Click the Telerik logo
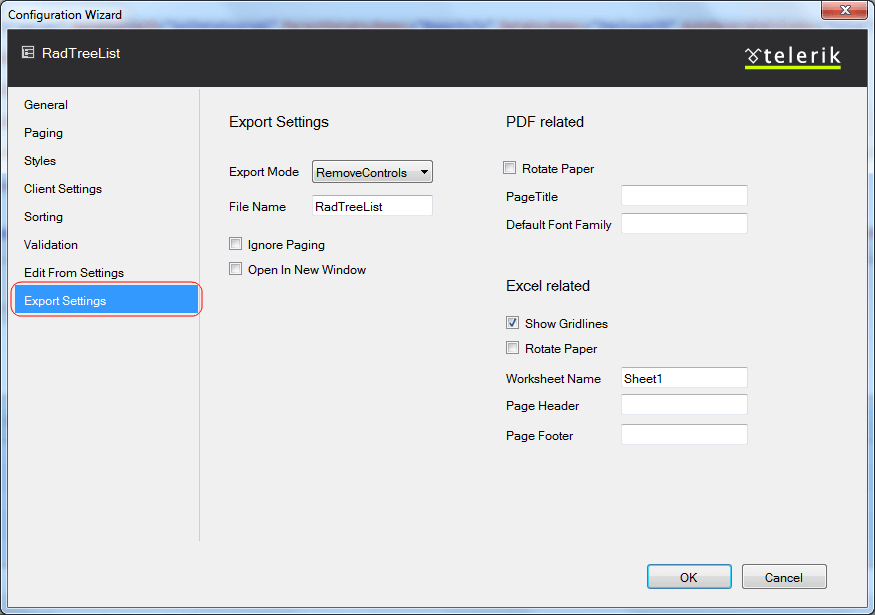 click(x=792, y=56)
